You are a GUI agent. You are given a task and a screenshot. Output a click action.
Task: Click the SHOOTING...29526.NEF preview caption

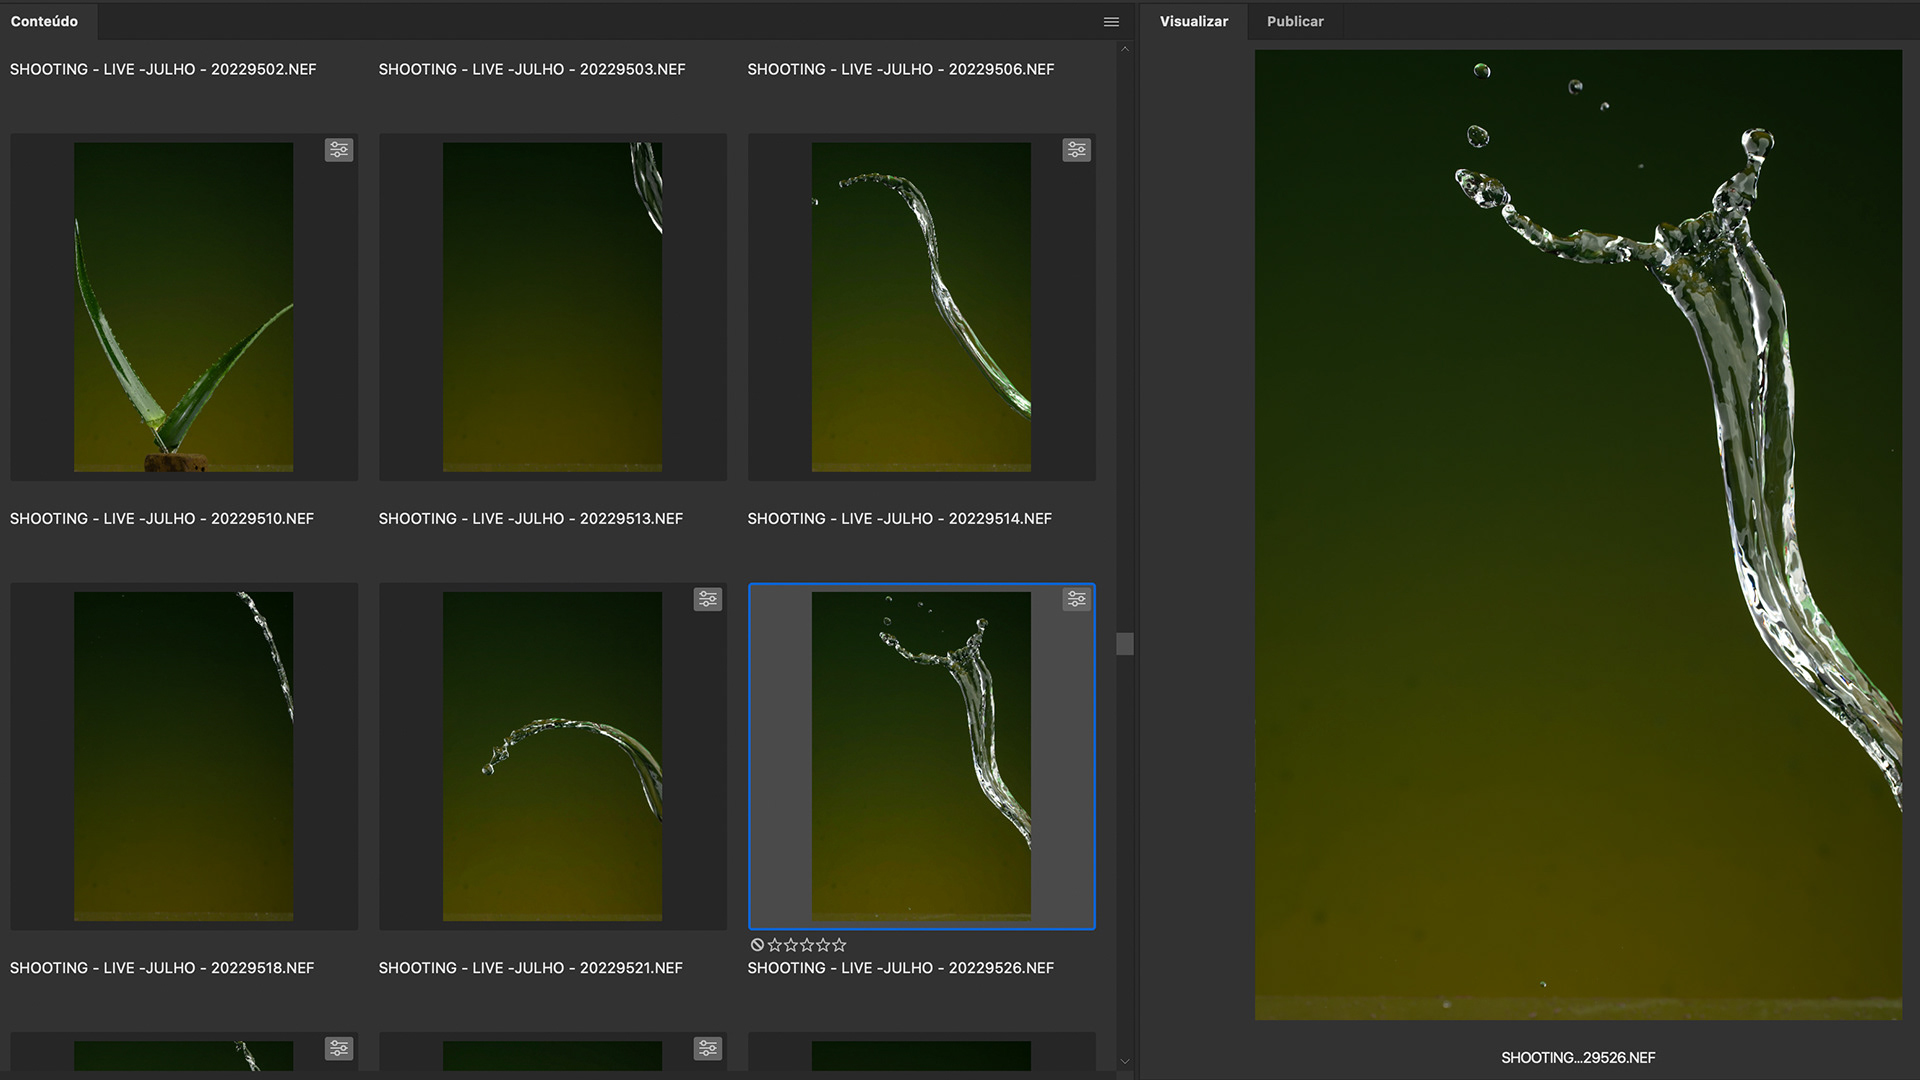pyautogui.click(x=1578, y=1057)
